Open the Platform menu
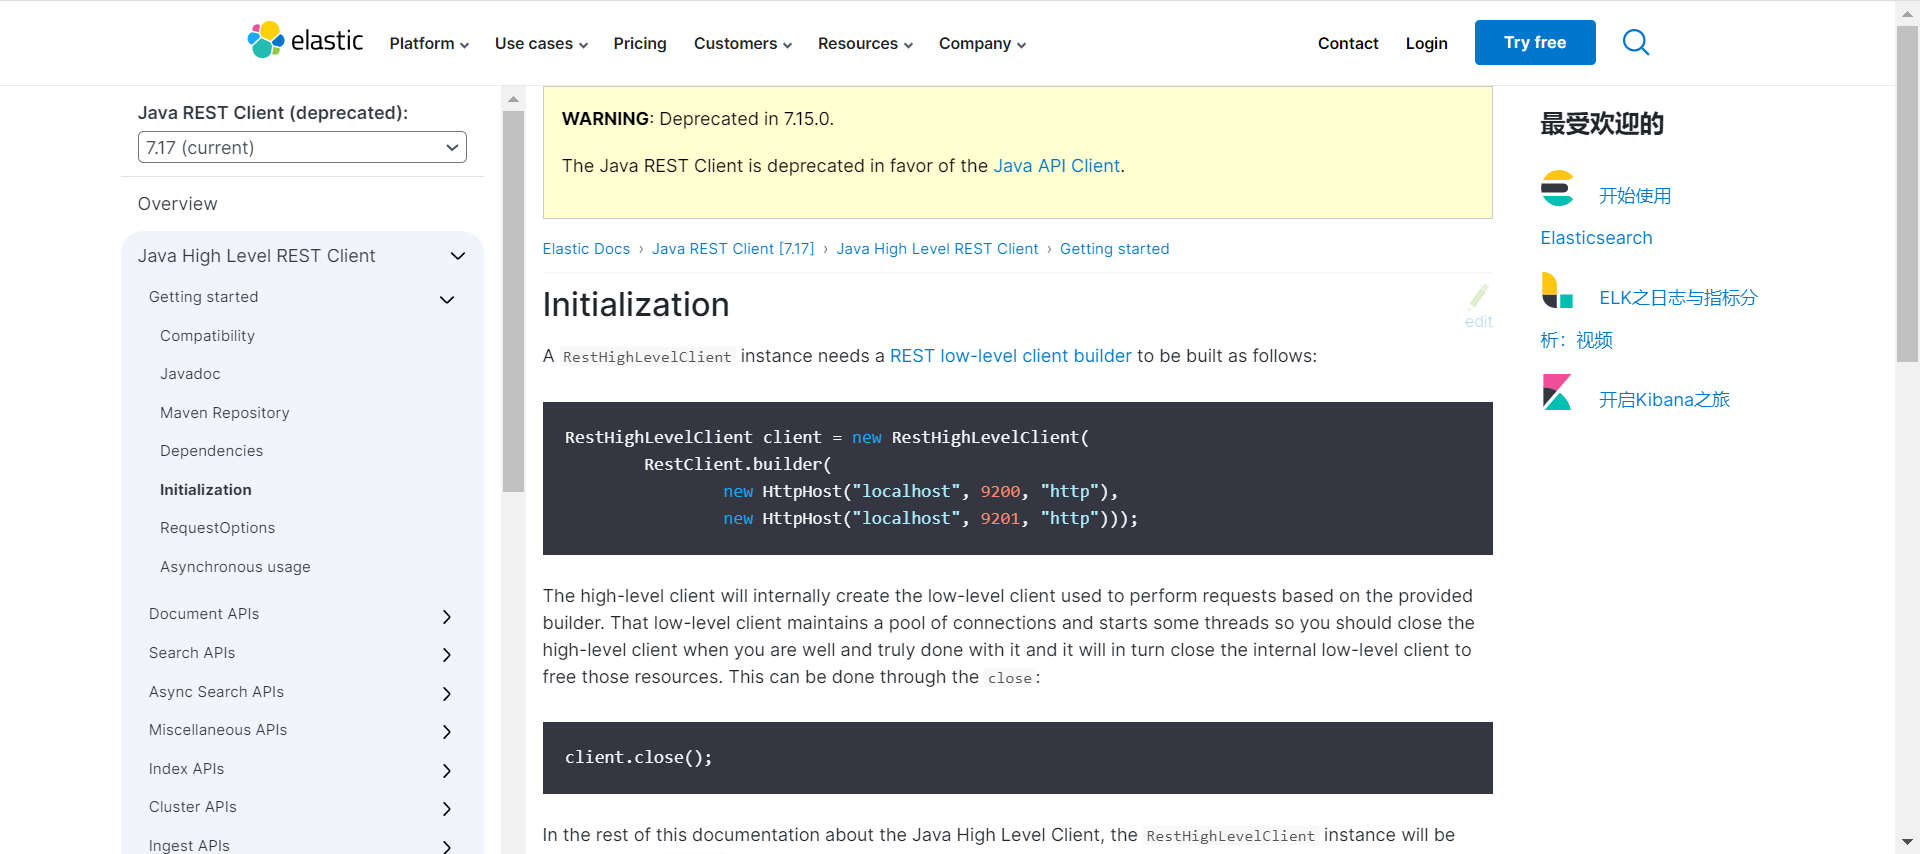Screen dimensions: 1920x854 pyautogui.click(x=428, y=43)
